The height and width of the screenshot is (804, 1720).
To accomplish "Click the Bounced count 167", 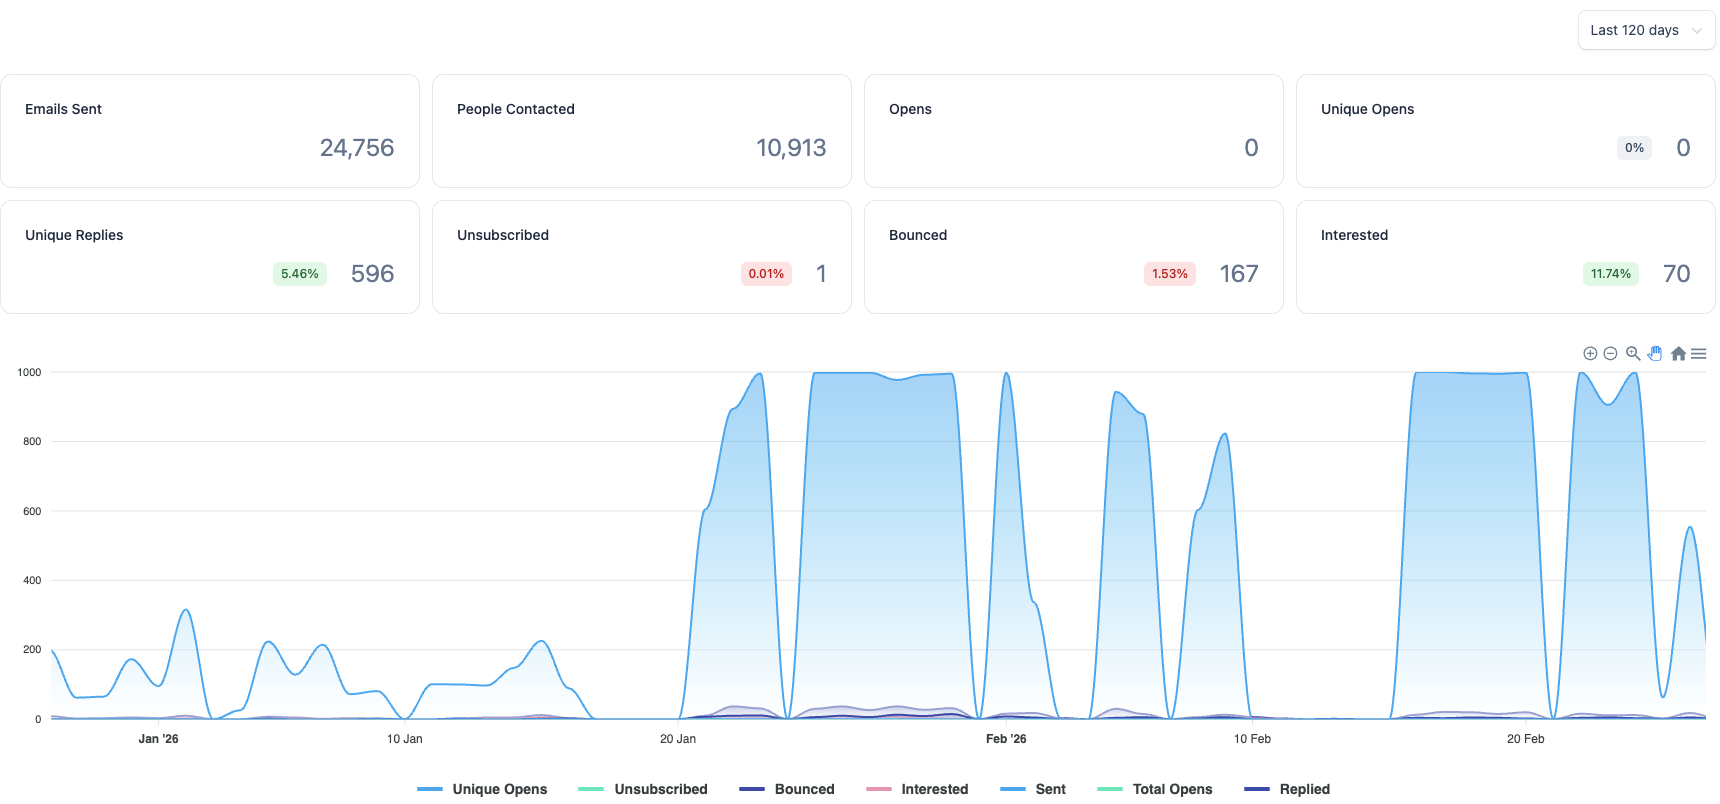I will (x=1239, y=274).
